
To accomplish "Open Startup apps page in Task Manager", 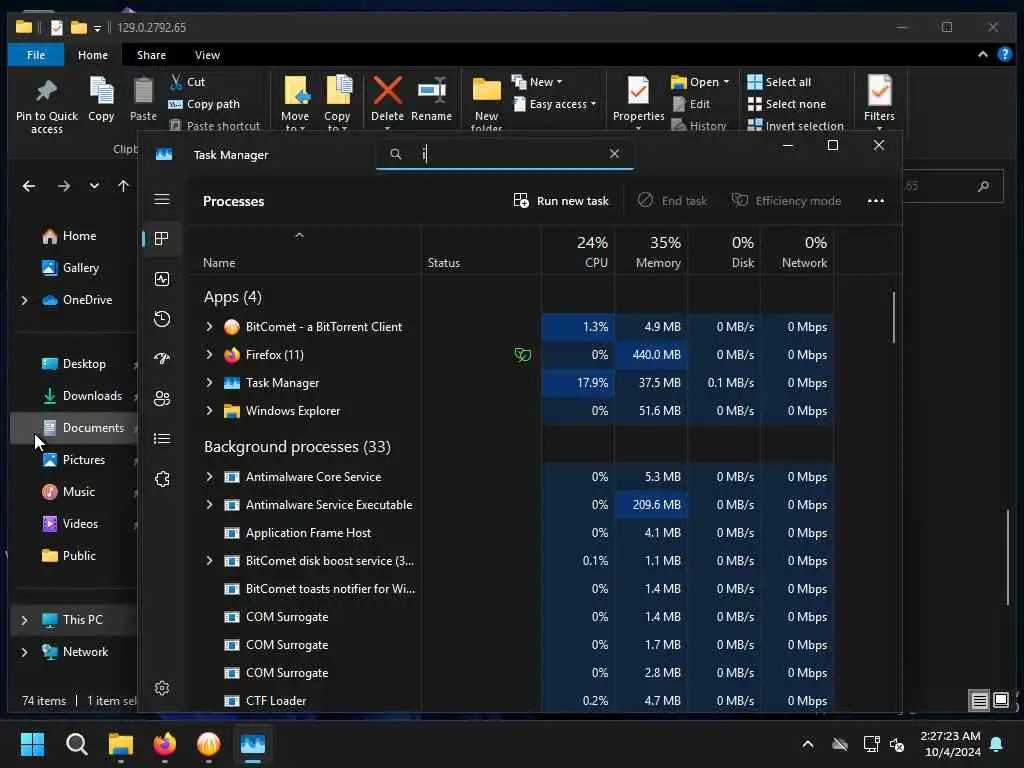I will pyautogui.click(x=162, y=359).
